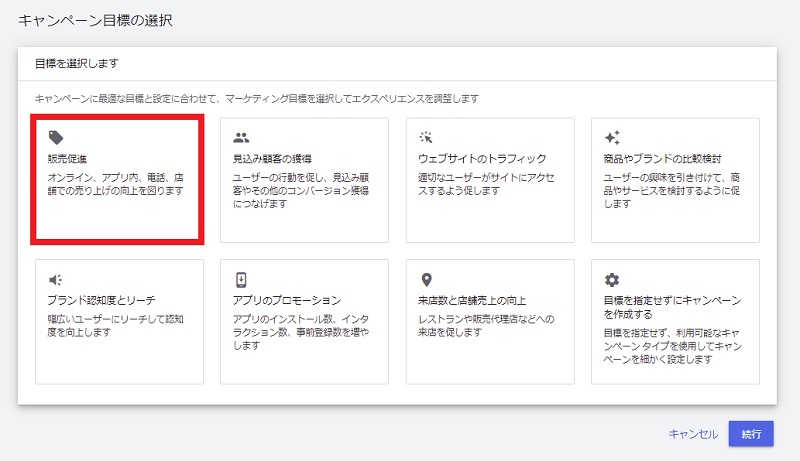Choose the 見込み顧客の獲得 goal title
The image size is (800, 461).
(x=272, y=159)
